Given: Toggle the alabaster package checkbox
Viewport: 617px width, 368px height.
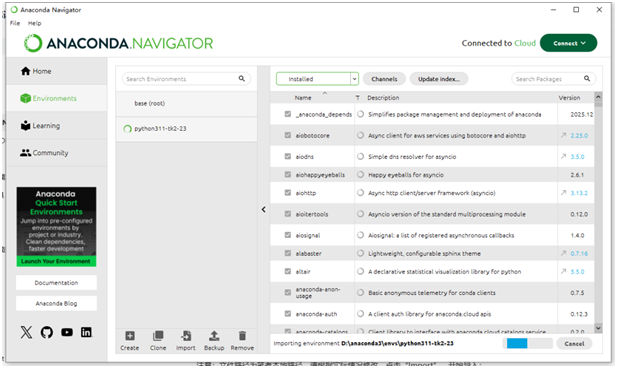Looking at the screenshot, I should click(x=288, y=253).
